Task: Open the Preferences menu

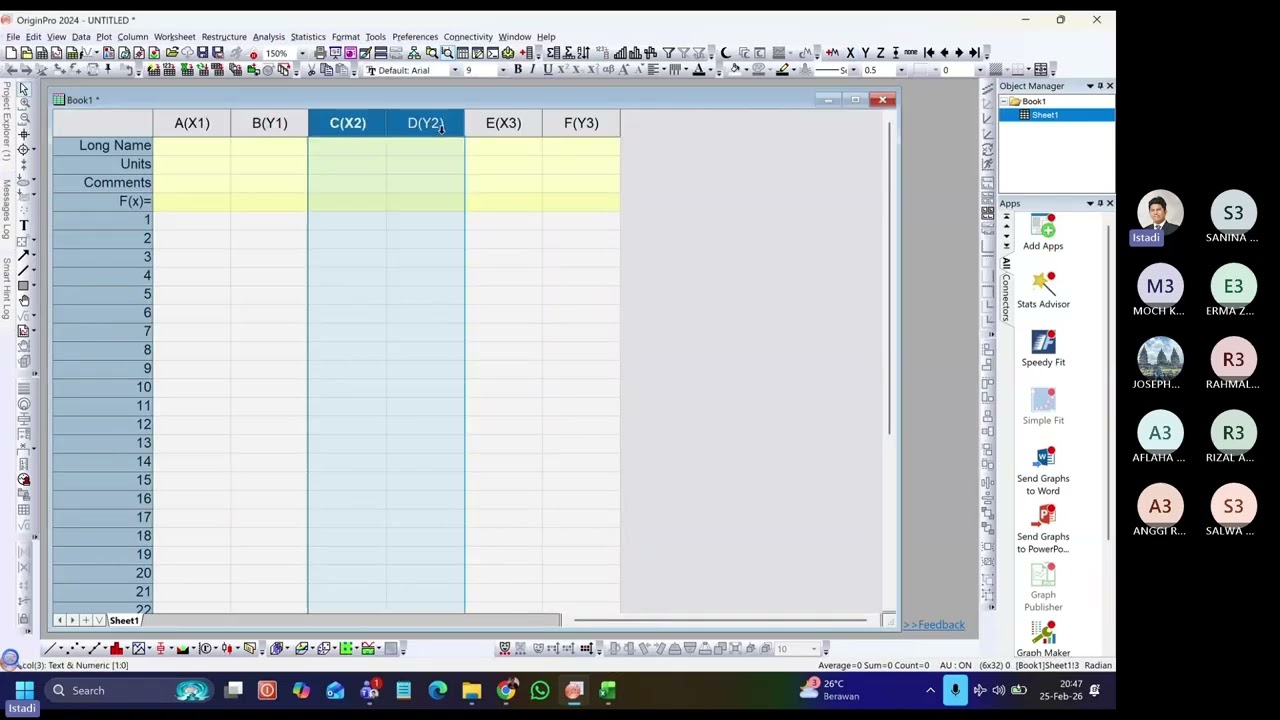Action: [x=415, y=37]
